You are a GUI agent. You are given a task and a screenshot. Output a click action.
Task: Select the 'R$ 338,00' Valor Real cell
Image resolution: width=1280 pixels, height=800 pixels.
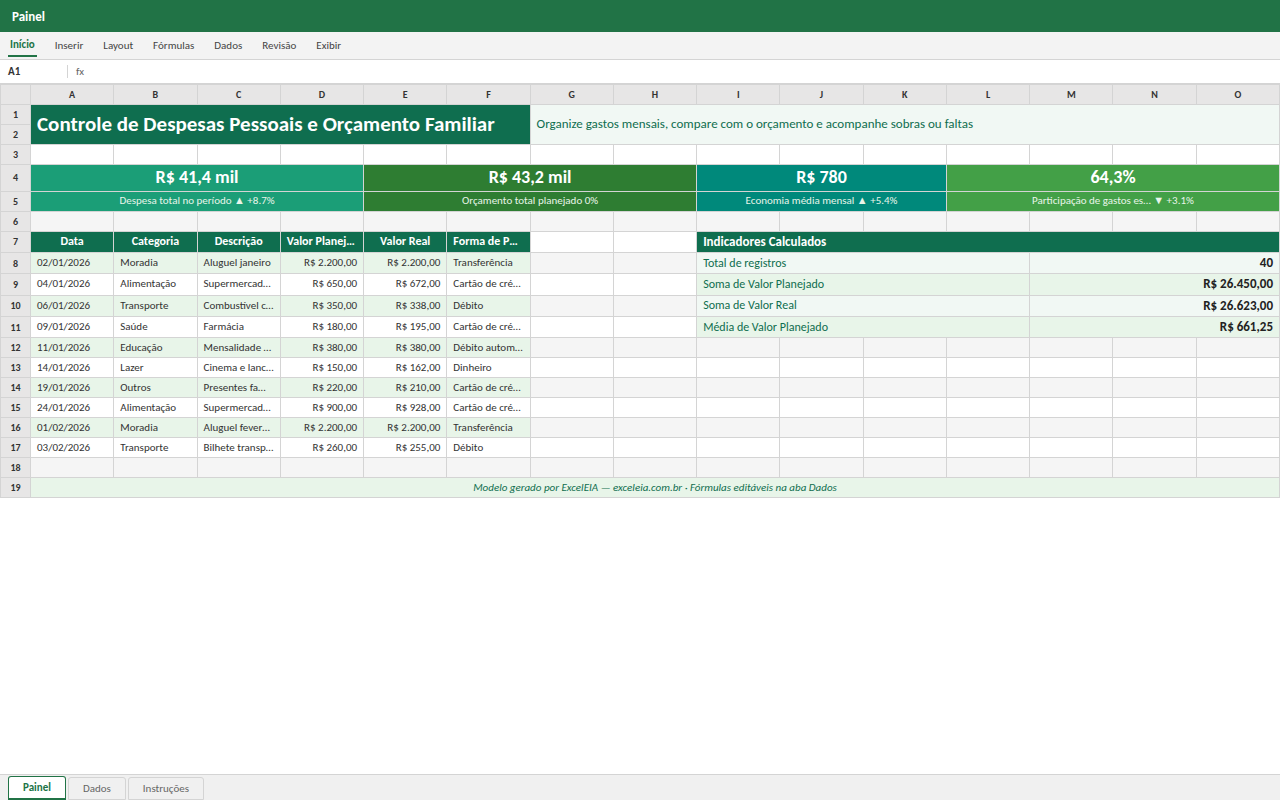405,306
